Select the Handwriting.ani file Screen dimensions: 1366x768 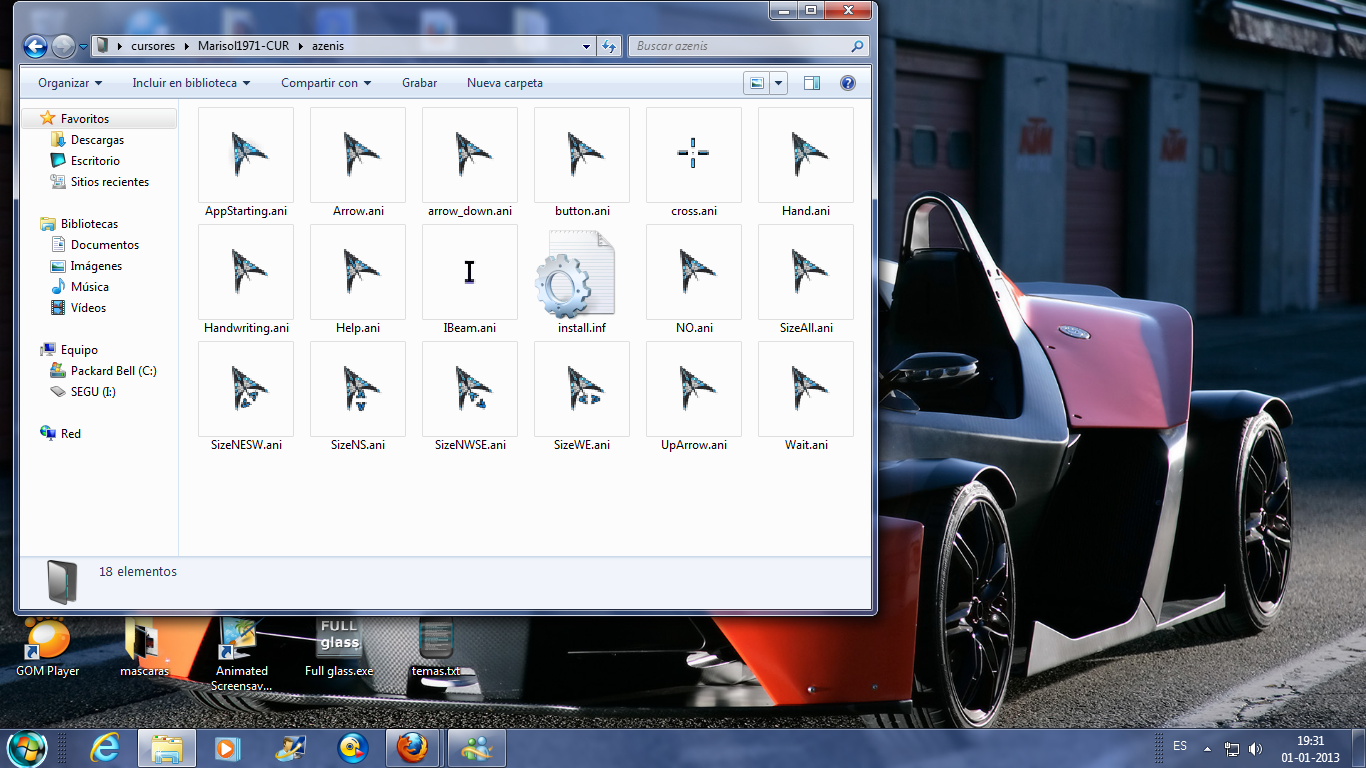pyautogui.click(x=246, y=280)
